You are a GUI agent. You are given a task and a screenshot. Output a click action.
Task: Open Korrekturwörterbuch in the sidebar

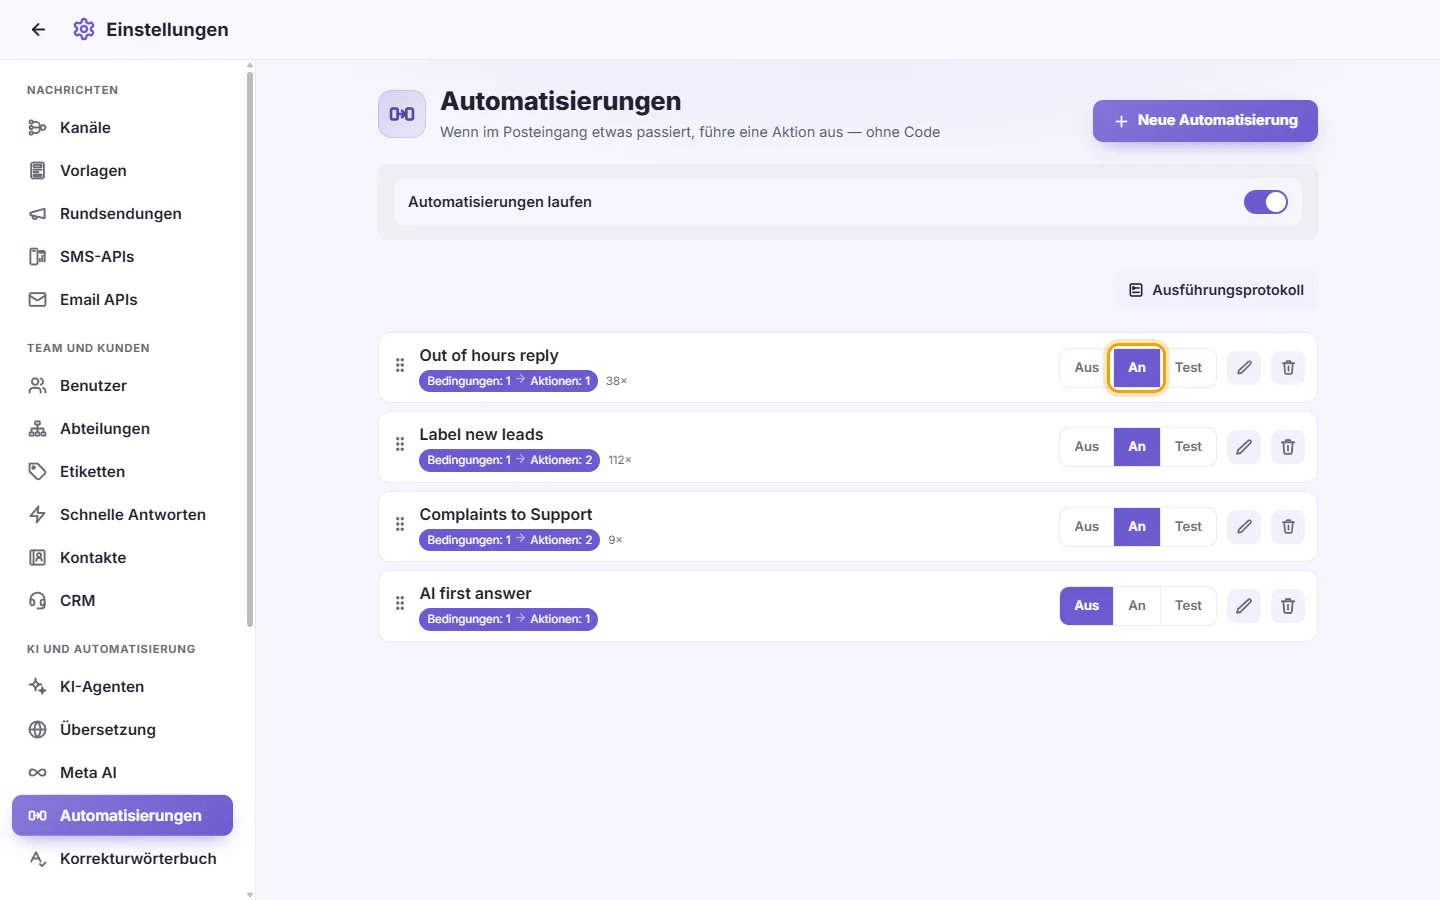pyautogui.click(x=122, y=859)
